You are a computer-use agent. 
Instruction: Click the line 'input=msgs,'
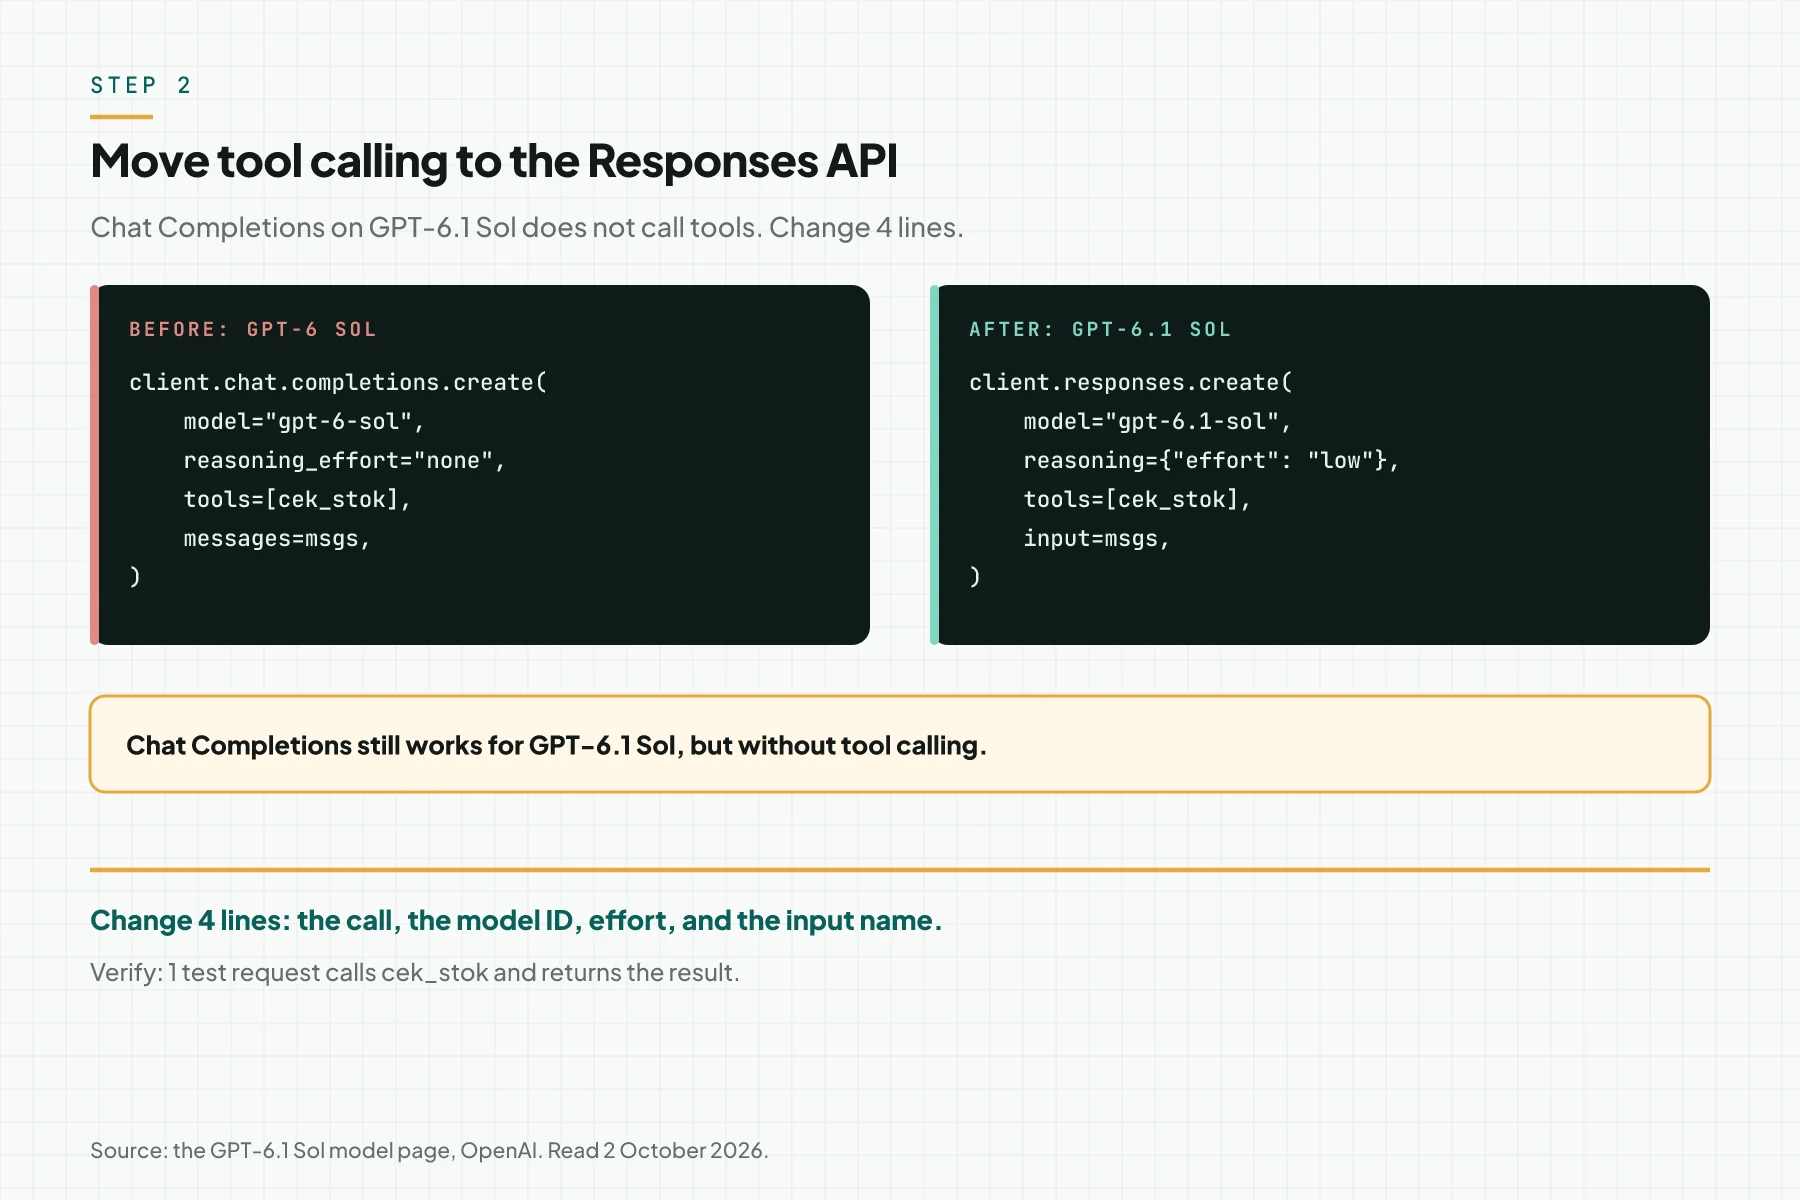tap(1097, 538)
